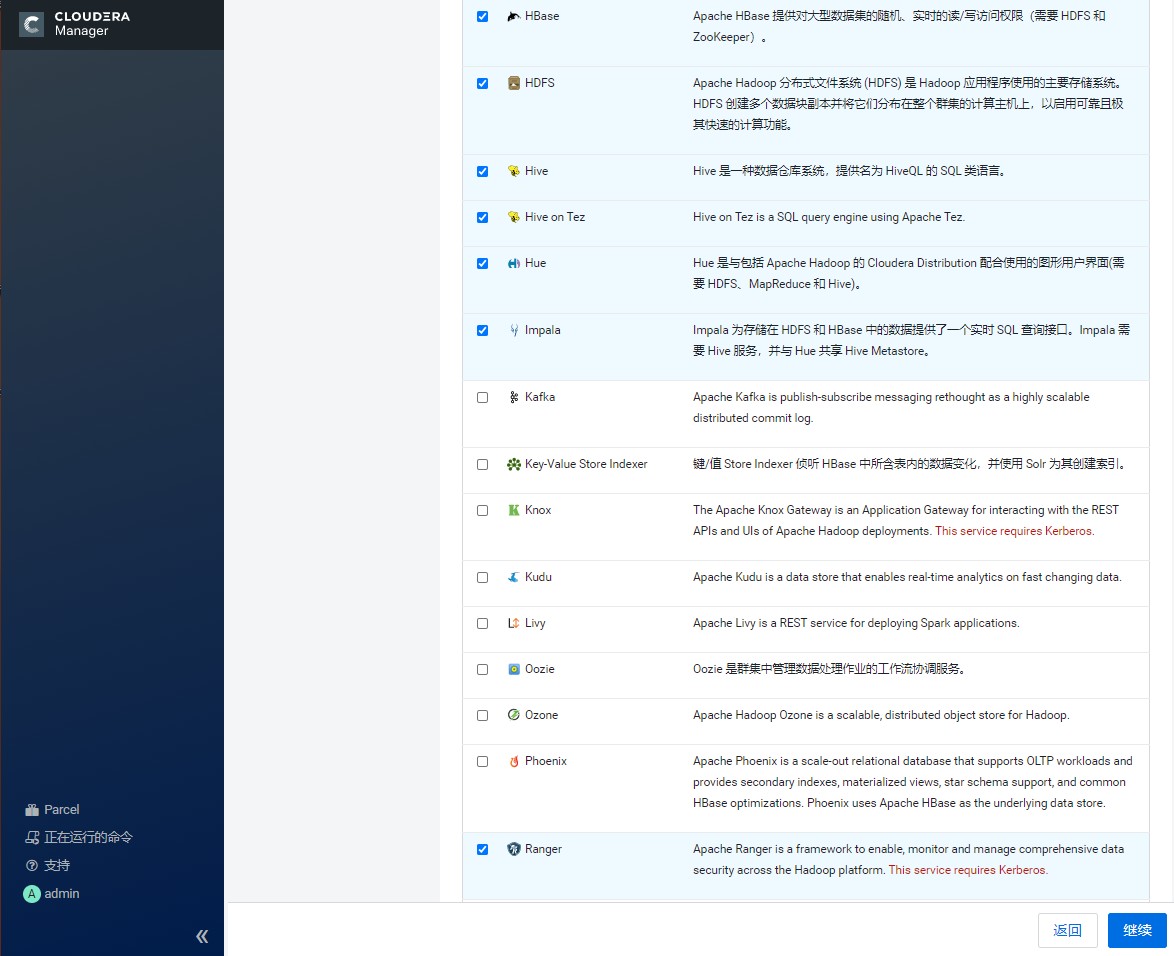Click the Kafka service icon
The width and height of the screenshot is (1174, 956).
pyautogui.click(x=514, y=398)
